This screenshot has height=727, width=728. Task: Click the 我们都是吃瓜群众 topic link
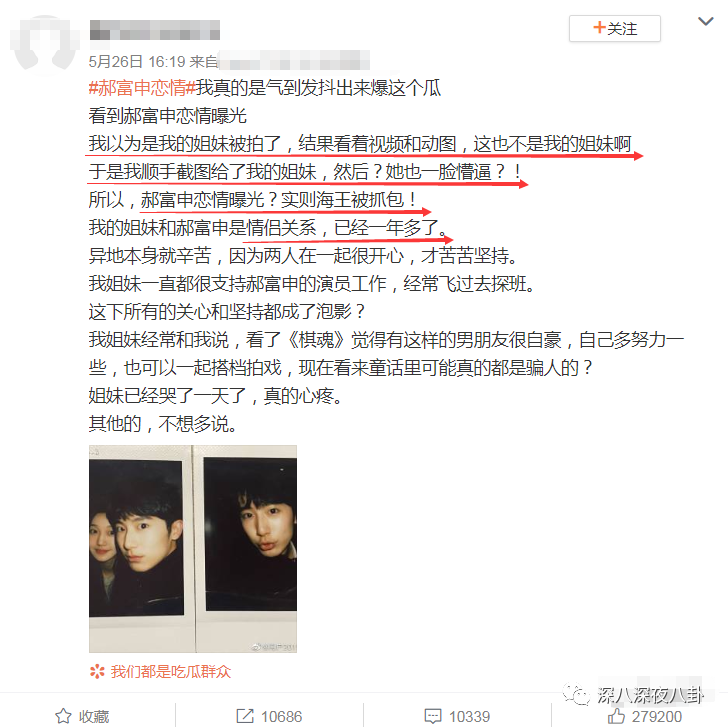(x=171, y=671)
